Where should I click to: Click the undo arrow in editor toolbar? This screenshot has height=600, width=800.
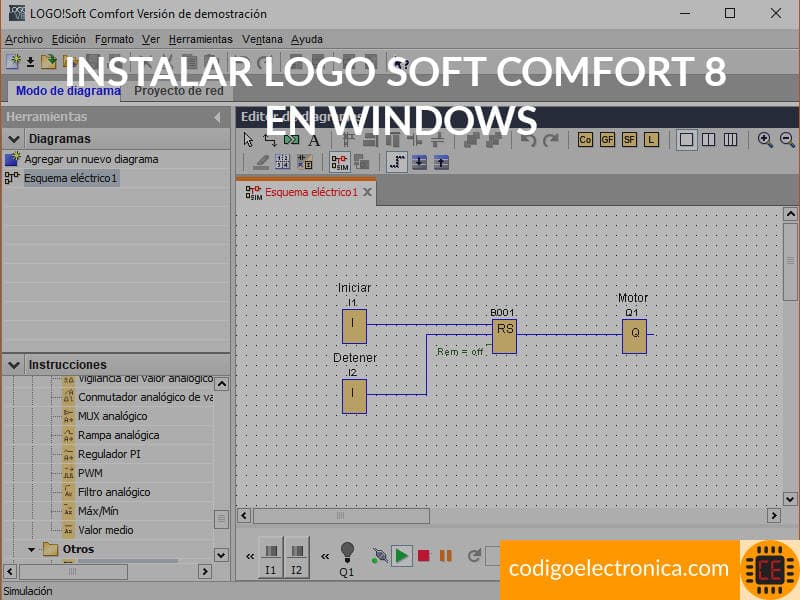[x=528, y=140]
